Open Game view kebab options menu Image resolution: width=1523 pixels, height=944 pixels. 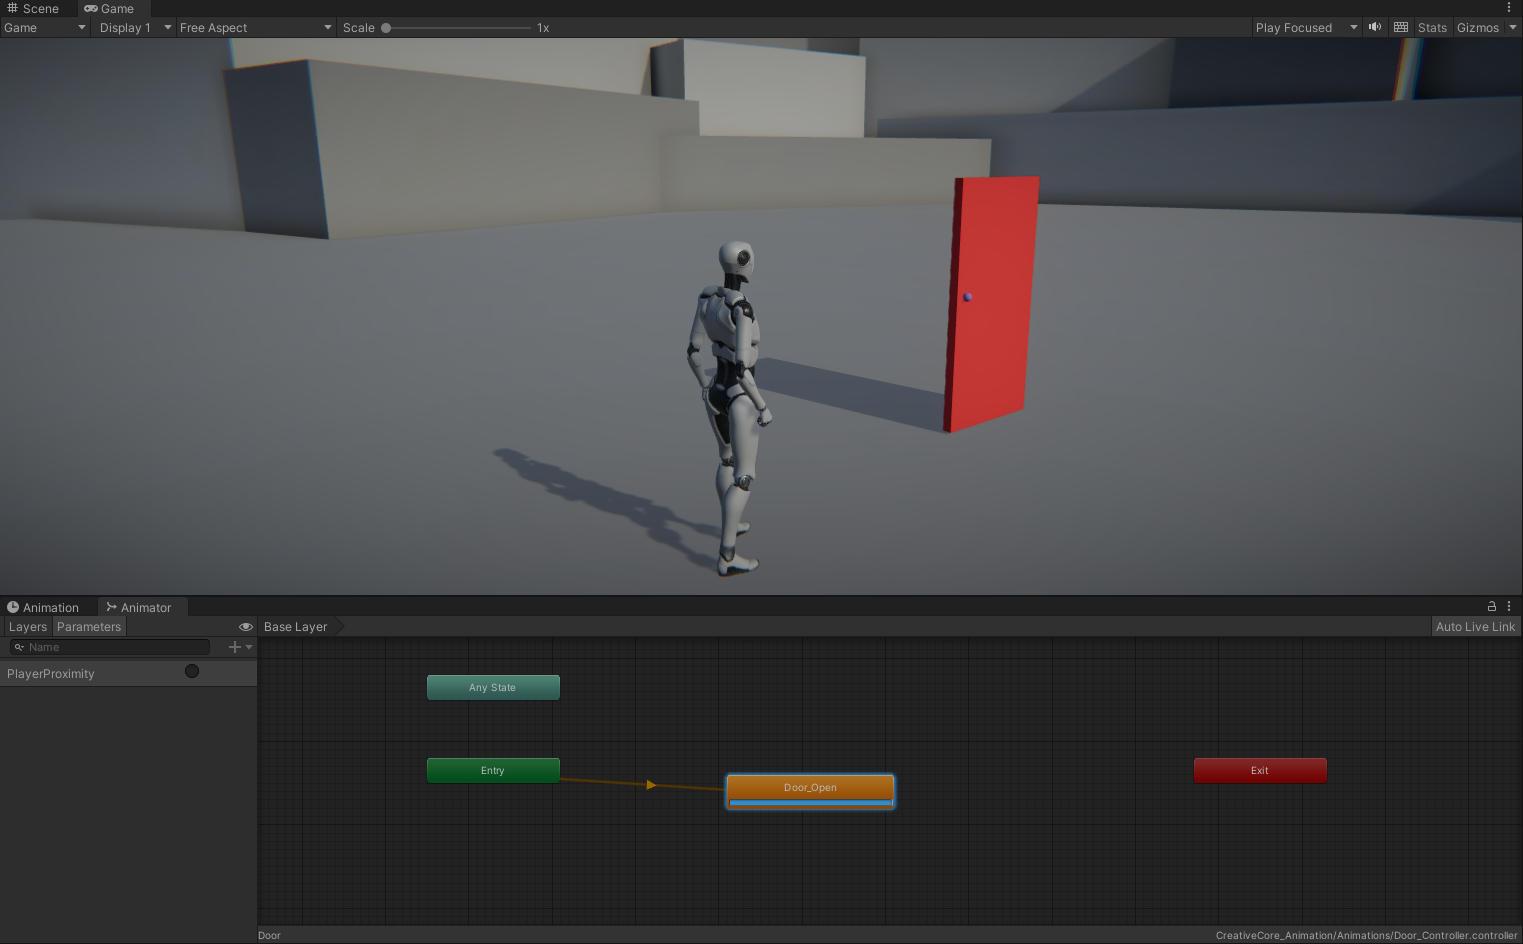click(1509, 8)
